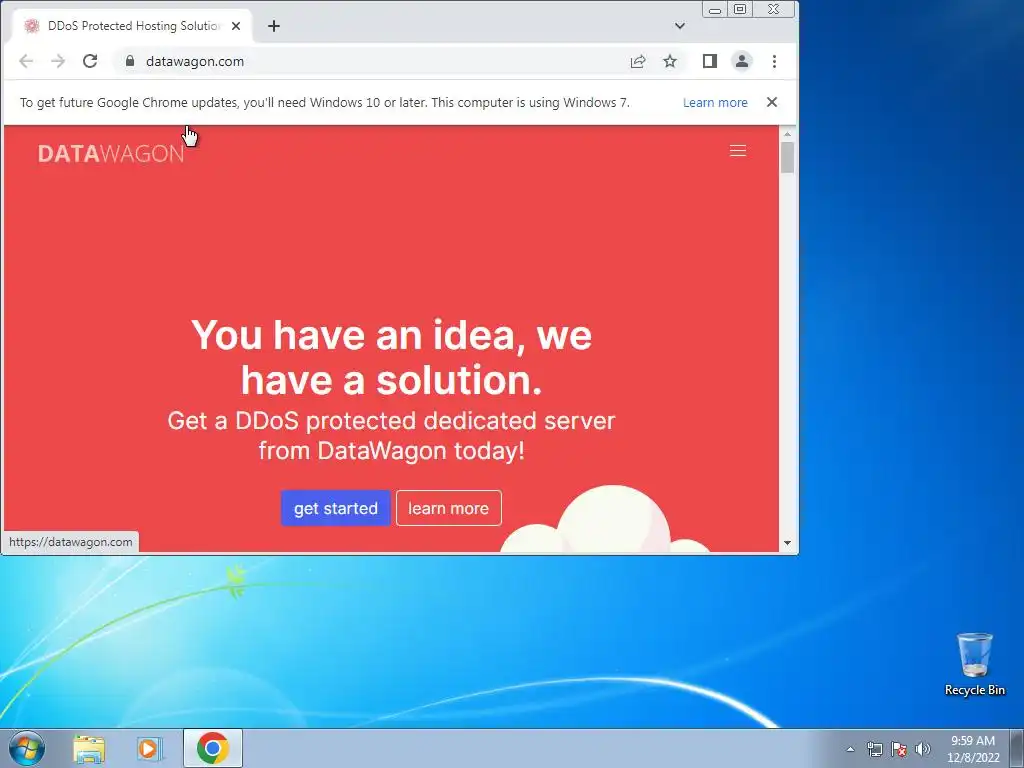Close the DDoS Protected Hosting tab
Image resolution: width=1024 pixels, height=768 pixels.
coord(236,26)
